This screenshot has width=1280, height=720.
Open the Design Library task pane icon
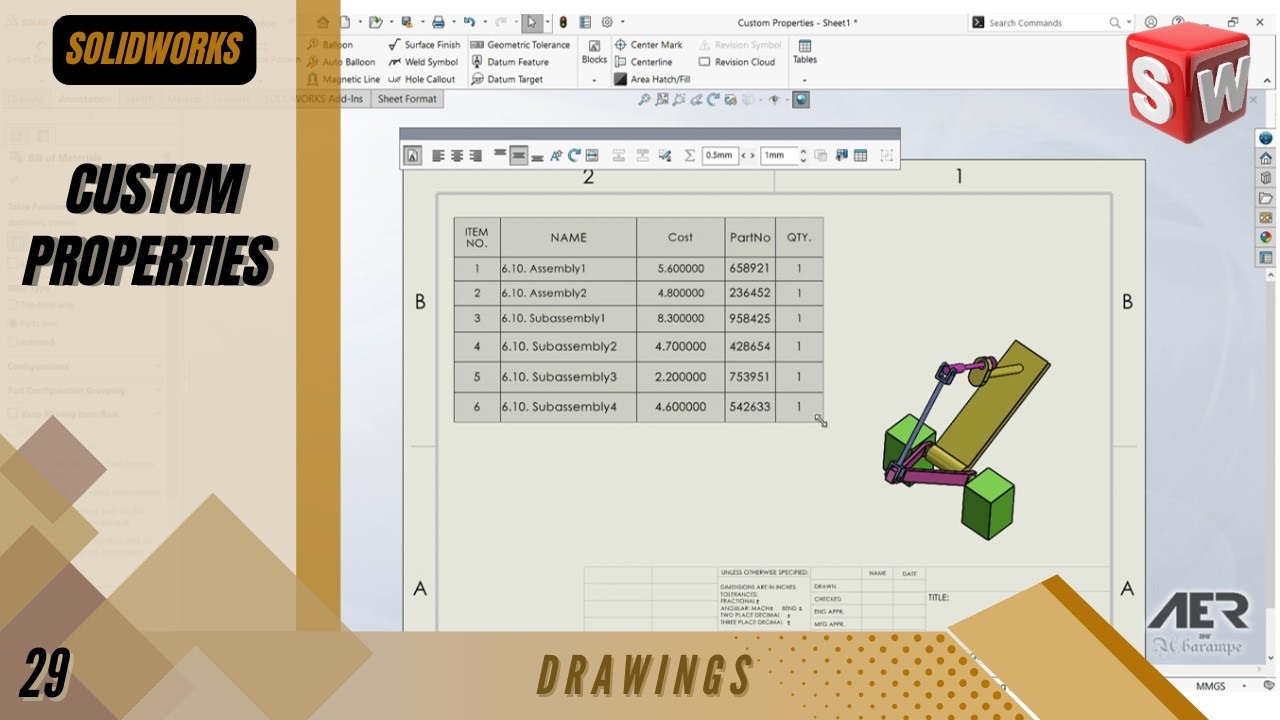point(1266,178)
